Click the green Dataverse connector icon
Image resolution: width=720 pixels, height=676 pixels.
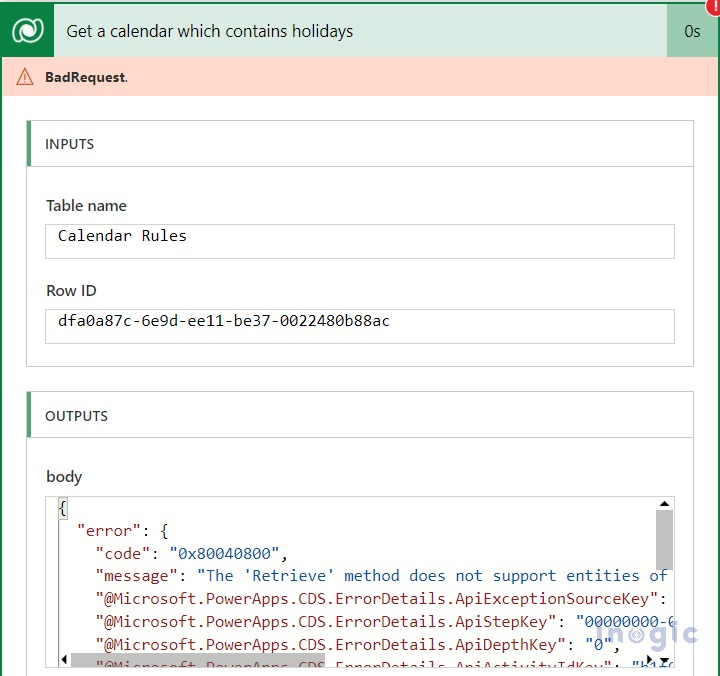click(x=27, y=31)
